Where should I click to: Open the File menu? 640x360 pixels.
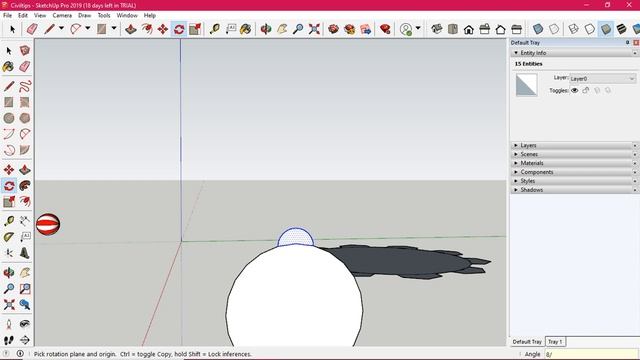7,15
